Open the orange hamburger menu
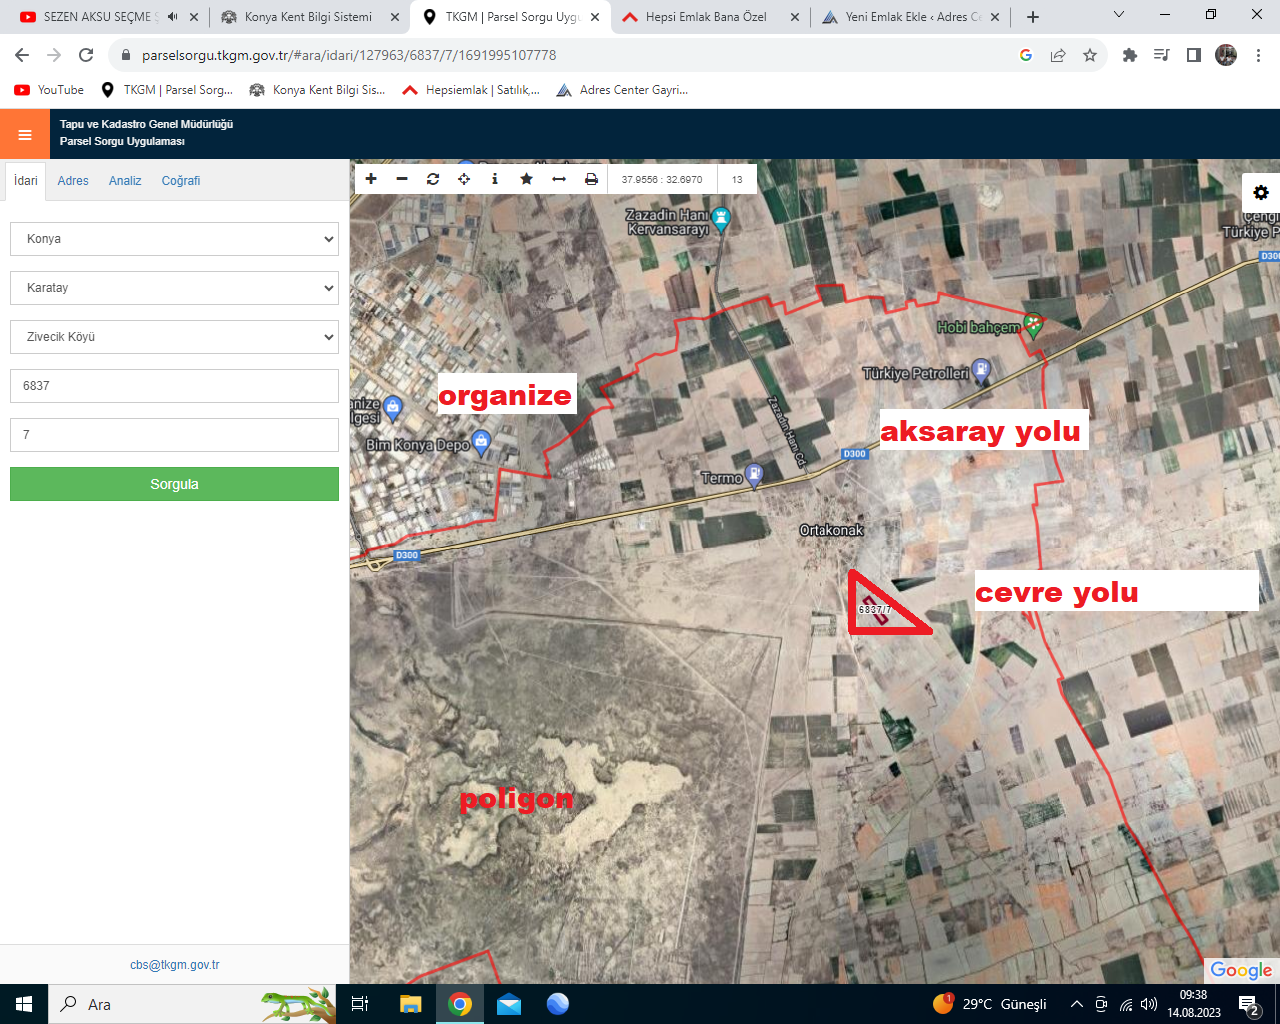Image resolution: width=1280 pixels, height=1024 pixels. pos(25,135)
